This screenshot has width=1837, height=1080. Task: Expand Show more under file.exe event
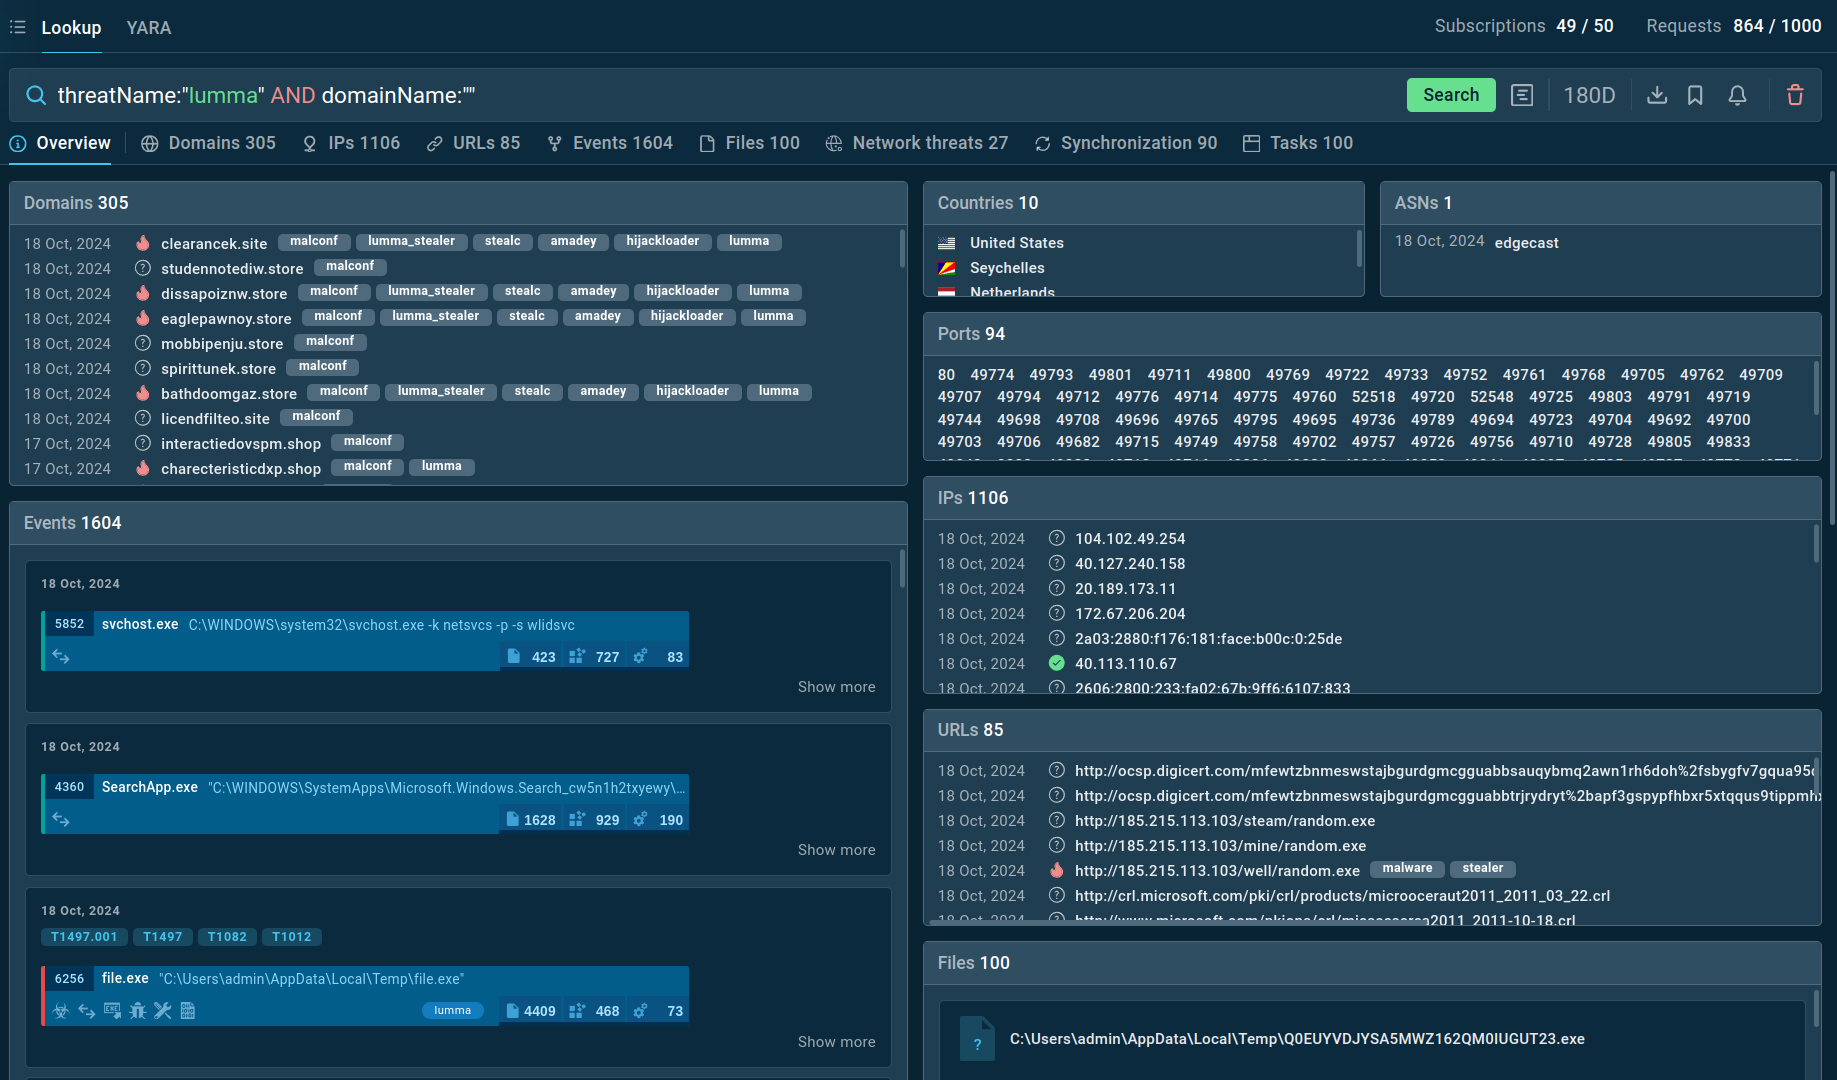(x=836, y=1042)
